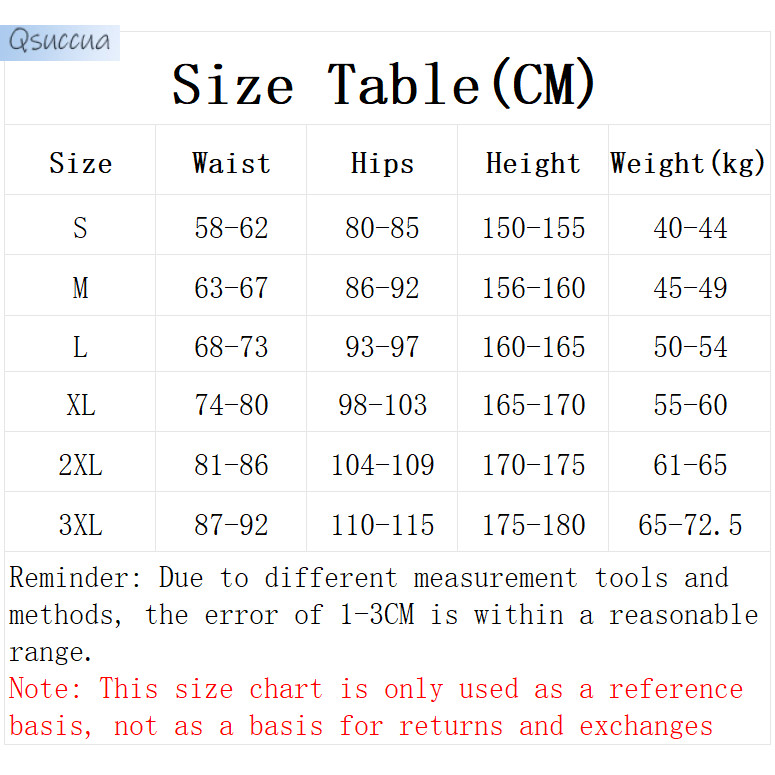The width and height of the screenshot is (775, 775).
Task: Click height value 170-175
Action: point(533,465)
